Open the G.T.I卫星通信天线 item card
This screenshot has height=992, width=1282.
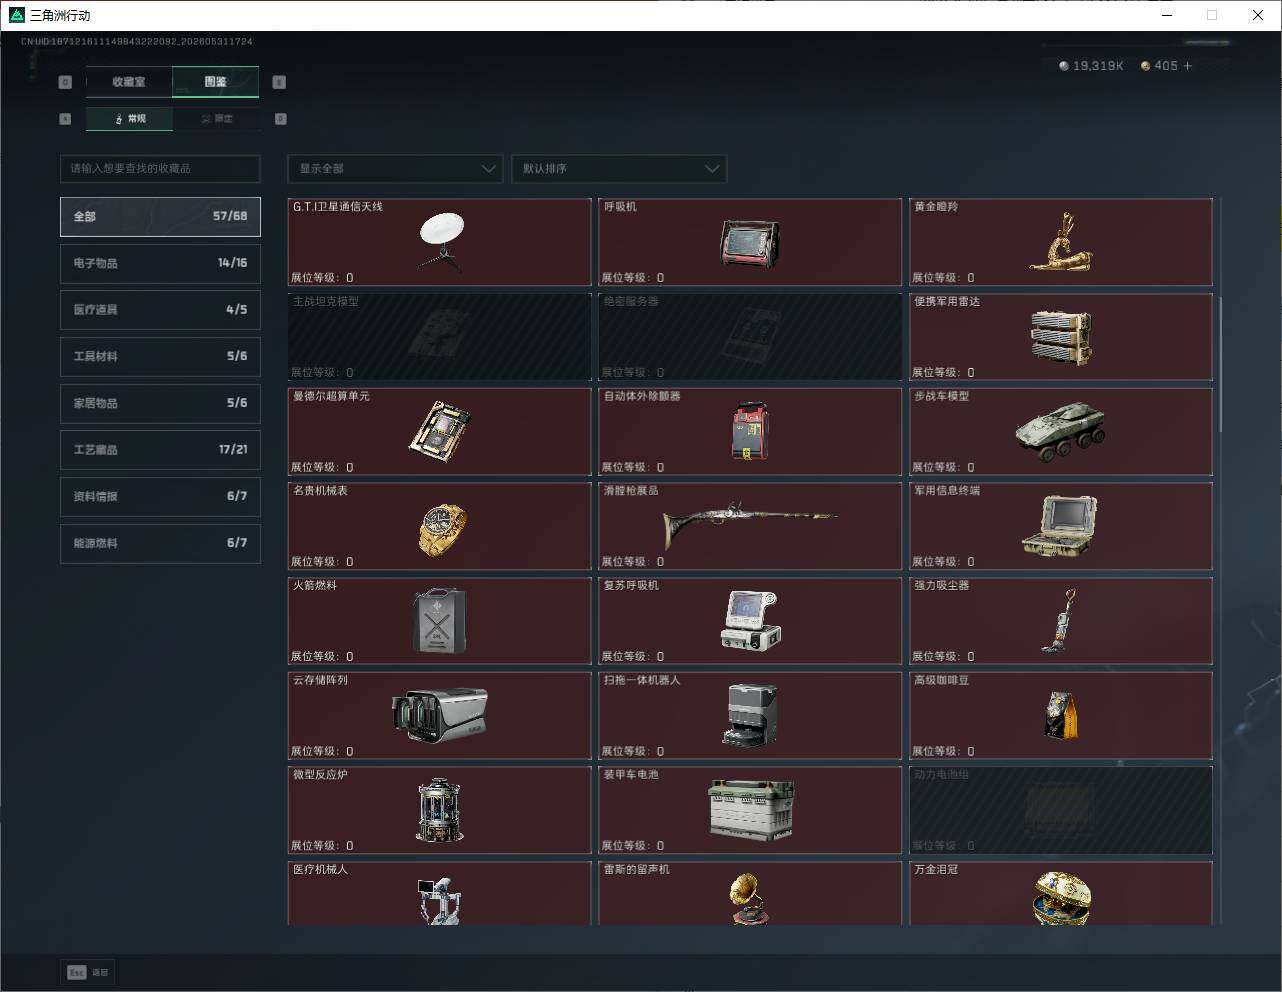(x=440, y=242)
